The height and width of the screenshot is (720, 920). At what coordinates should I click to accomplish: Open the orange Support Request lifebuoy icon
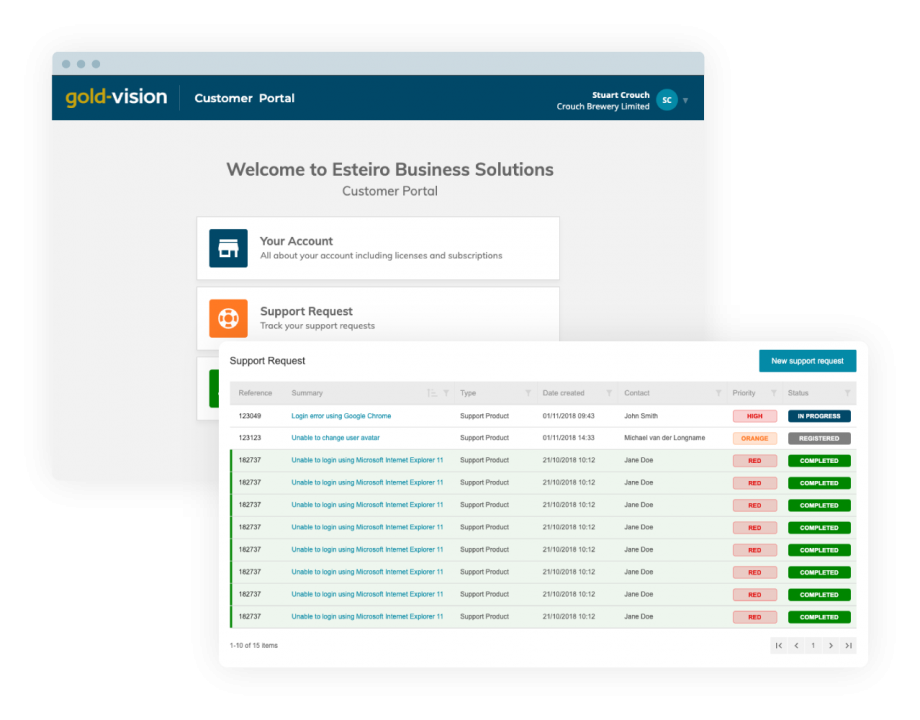coord(228,319)
